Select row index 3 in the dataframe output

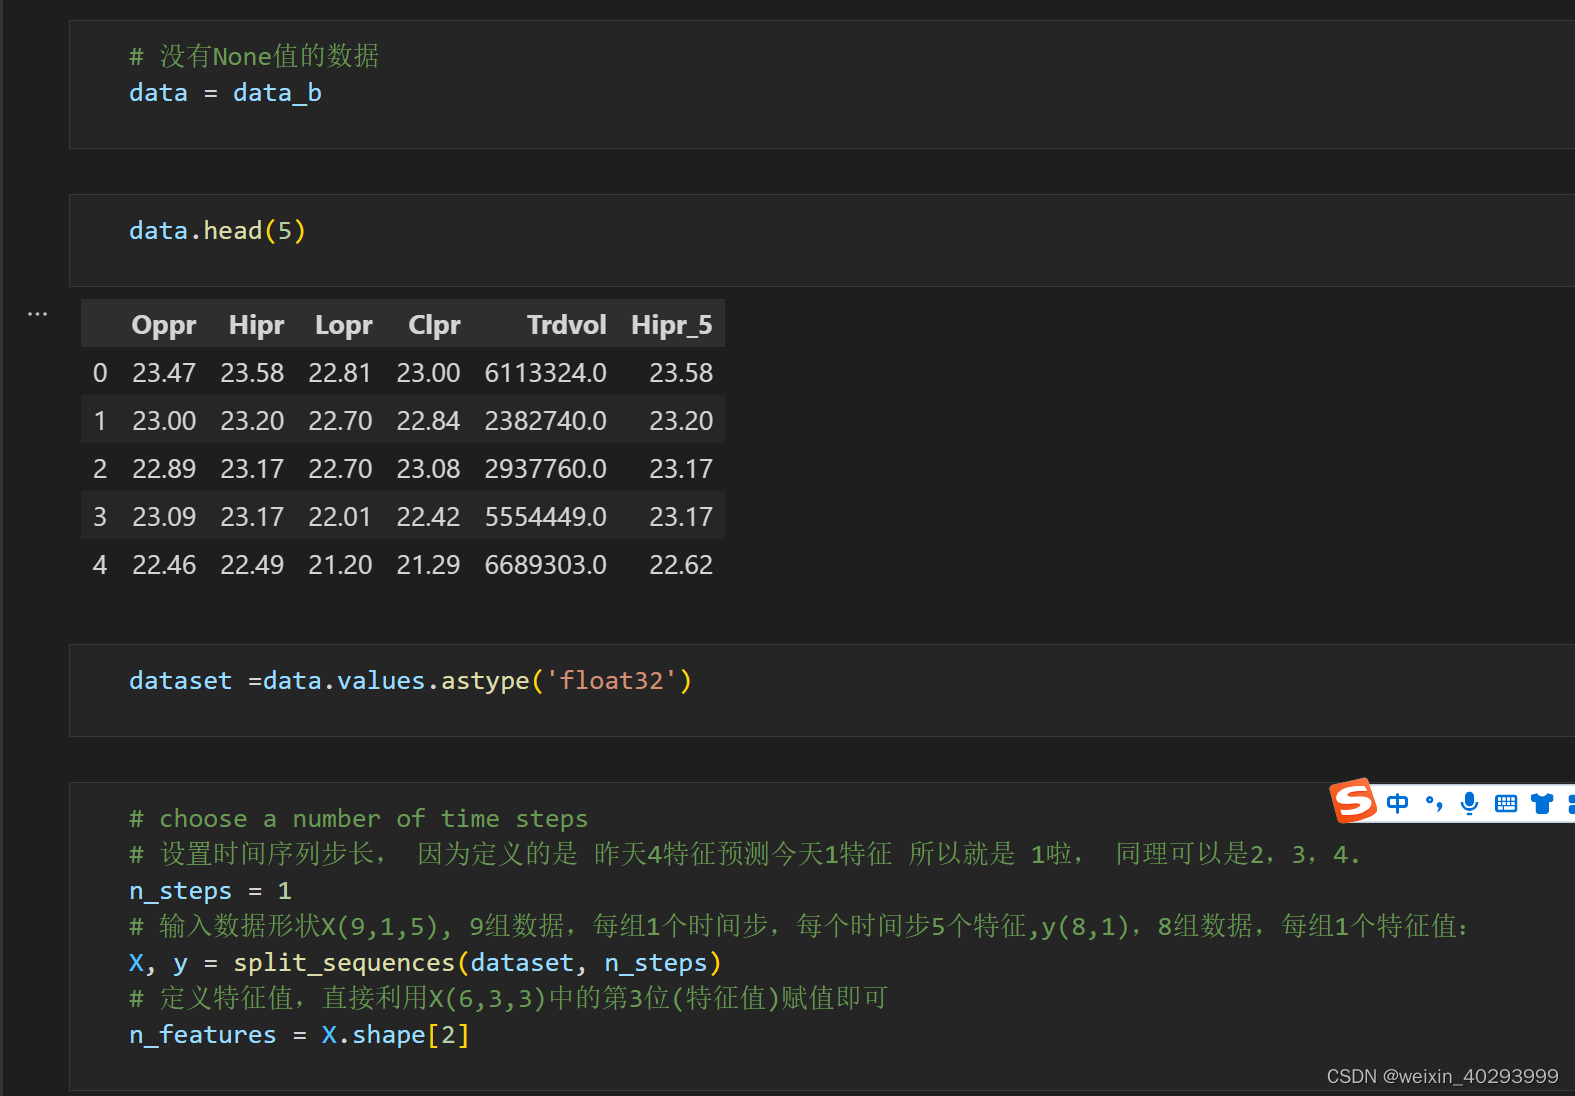(100, 517)
